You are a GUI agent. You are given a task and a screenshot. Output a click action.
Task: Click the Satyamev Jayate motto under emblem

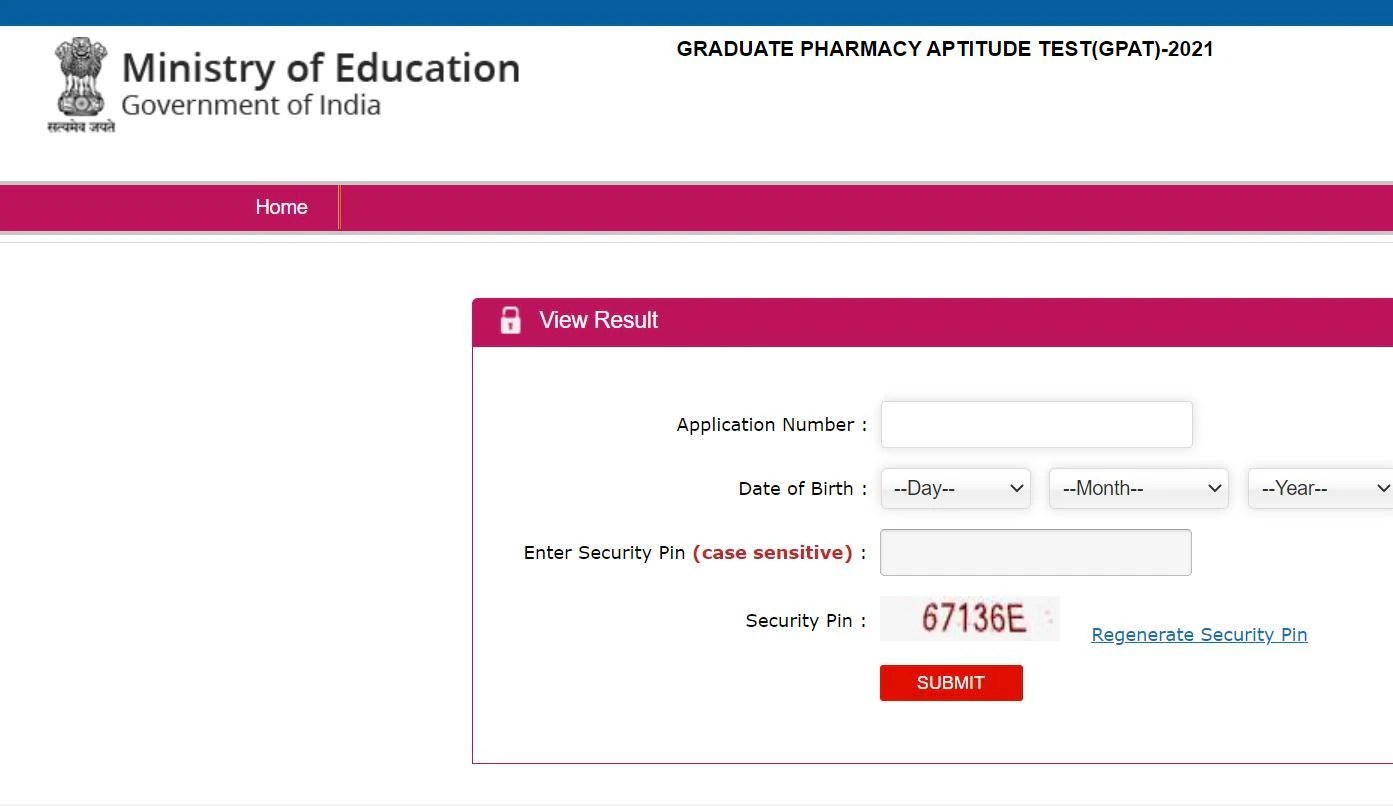[x=81, y=127]
